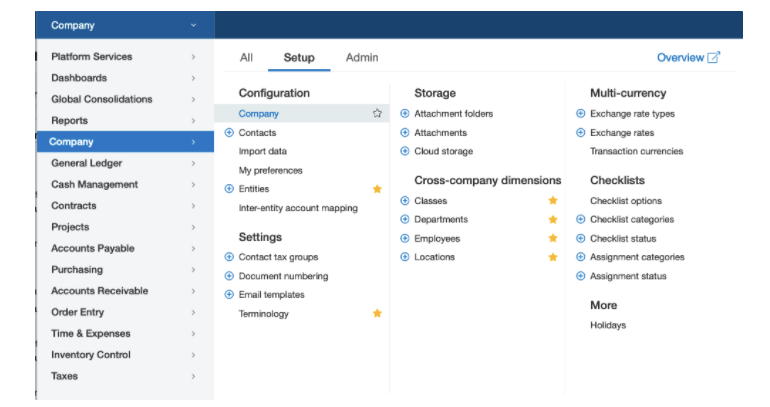Click plus icon beside Cloud storage
The image size is (770, 407).
pyautogui.click(x=405, y=151)
